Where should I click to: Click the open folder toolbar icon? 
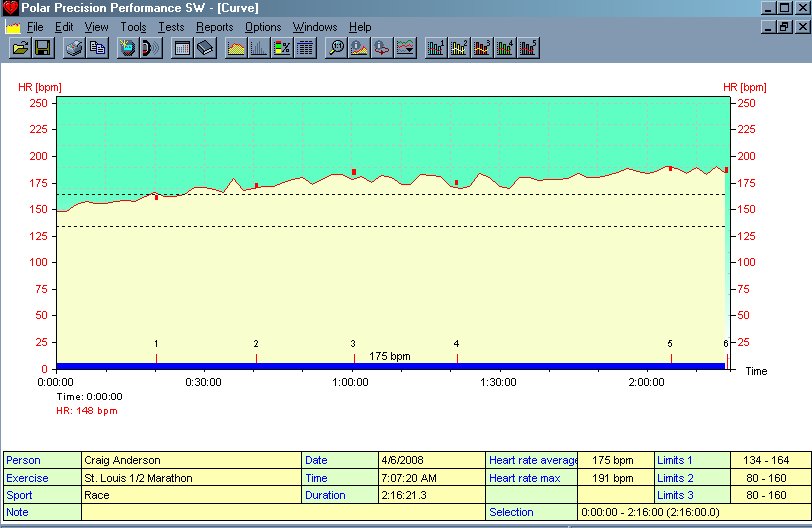click(x=20, y=48)
